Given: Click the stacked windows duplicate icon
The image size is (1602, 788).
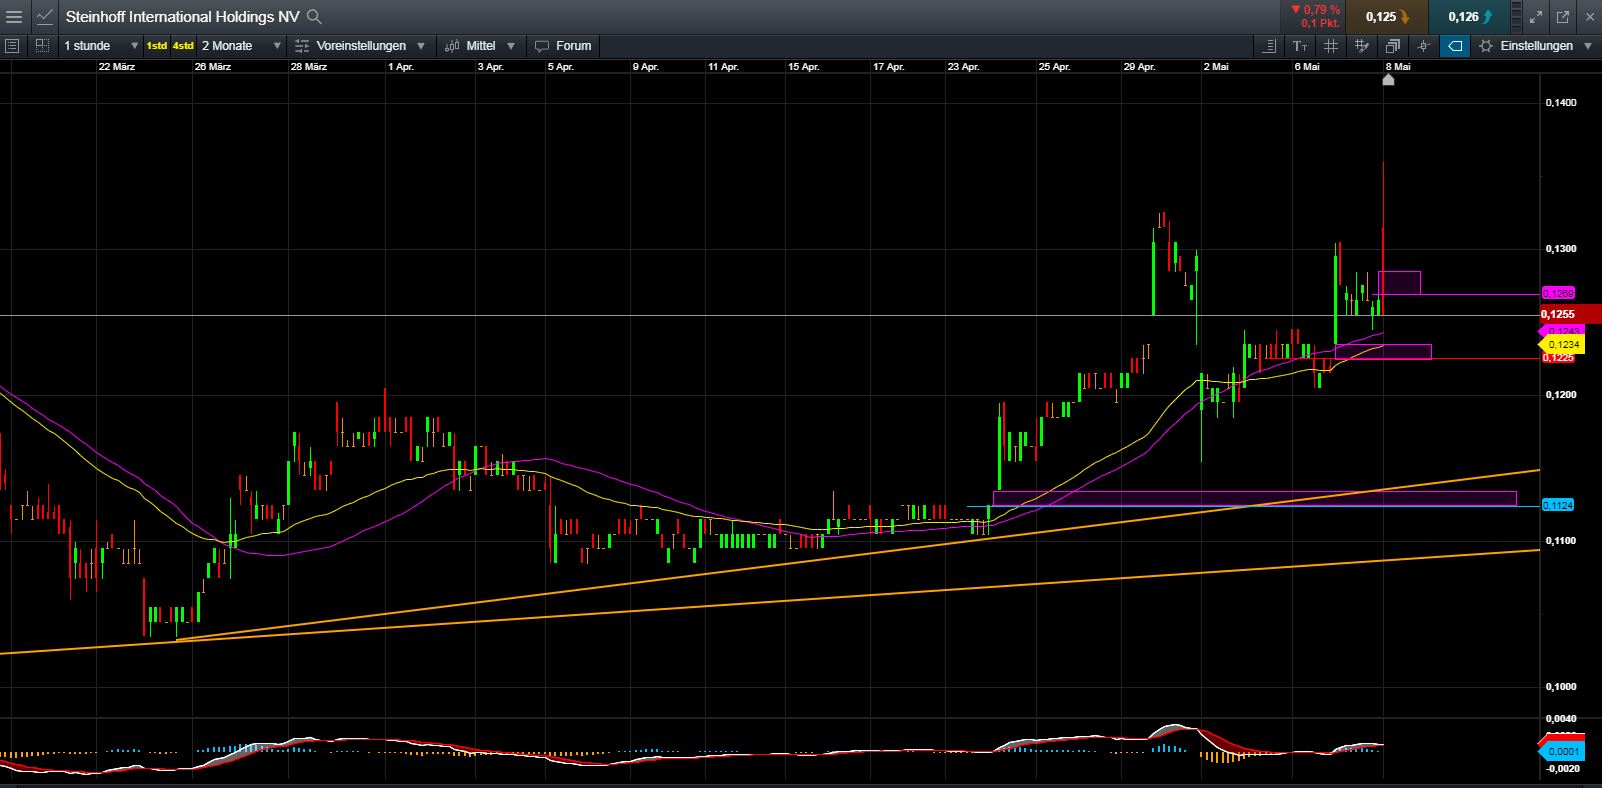Looking at the screenshot, I should click(1392, 46).
